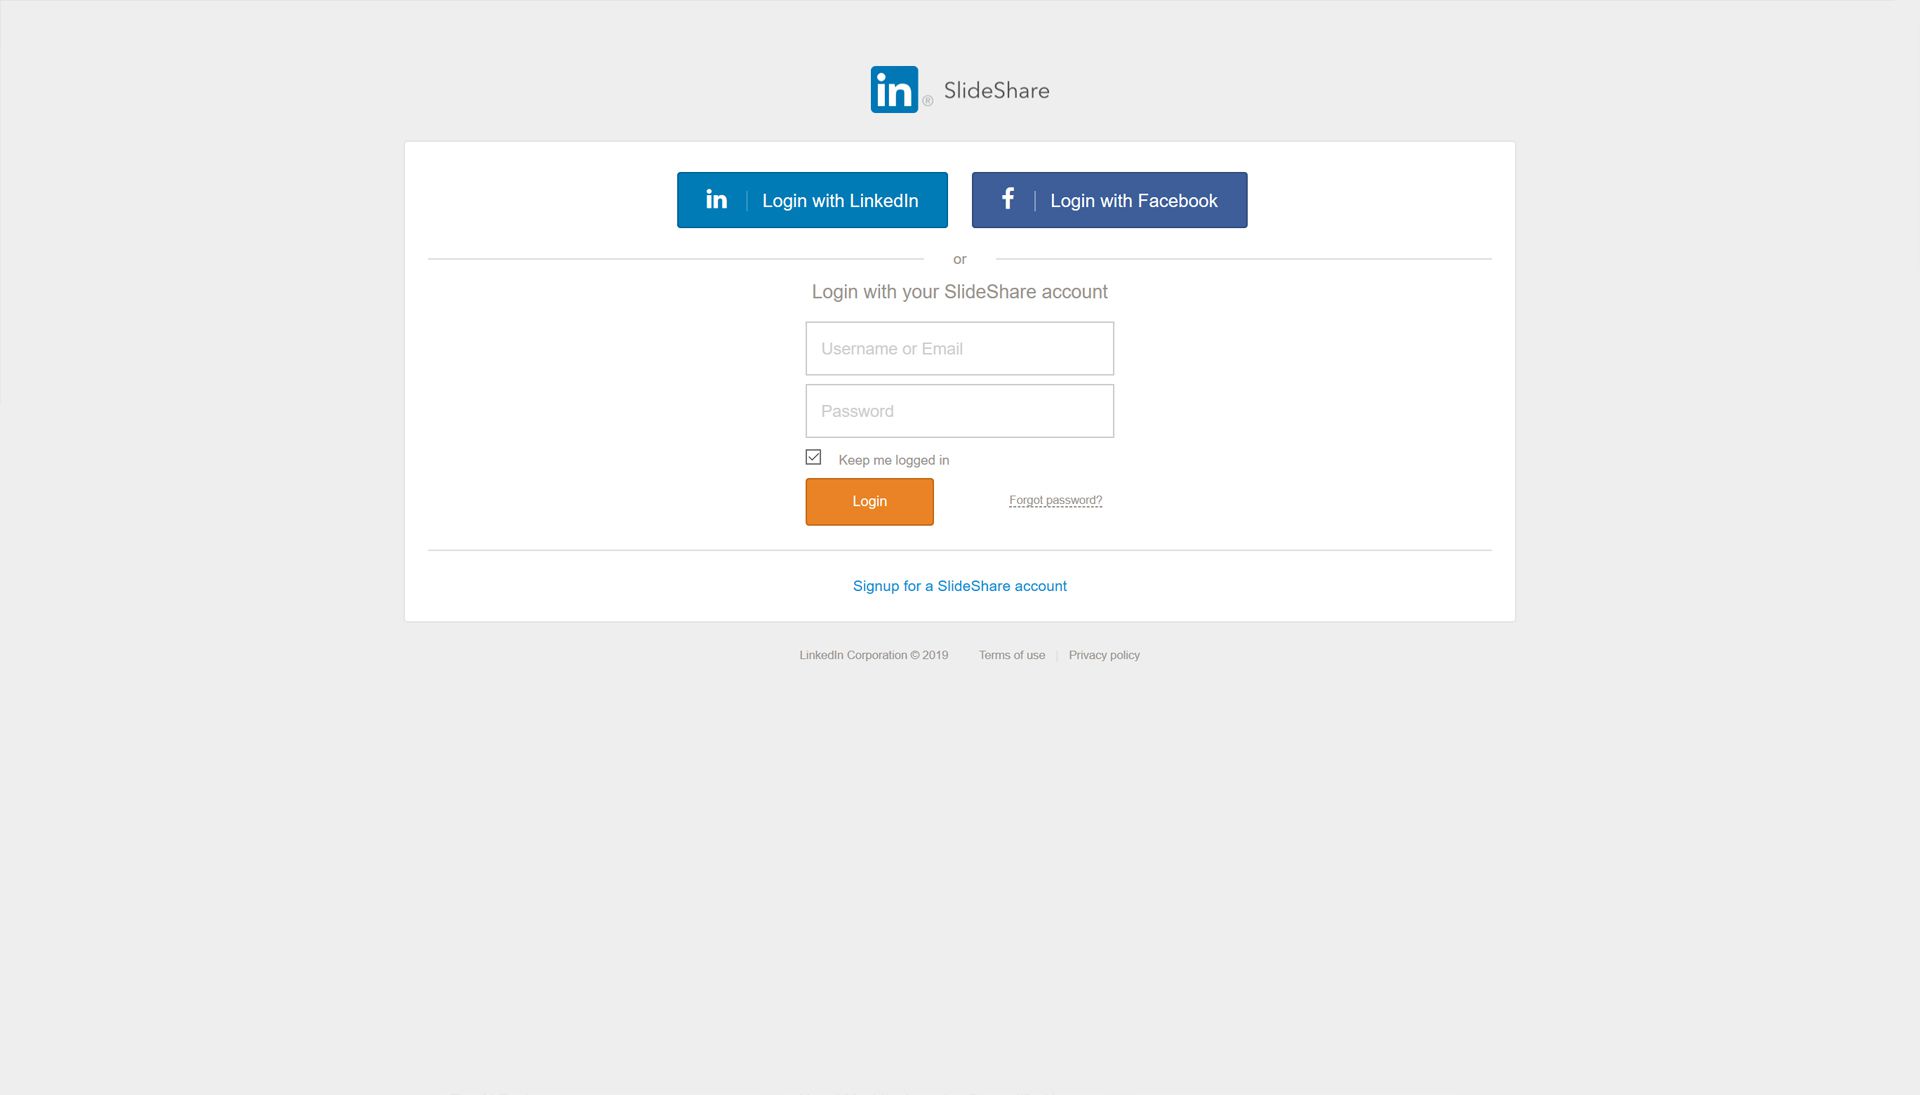Click the LinkedIn logo at top

(x=894, y=90)
